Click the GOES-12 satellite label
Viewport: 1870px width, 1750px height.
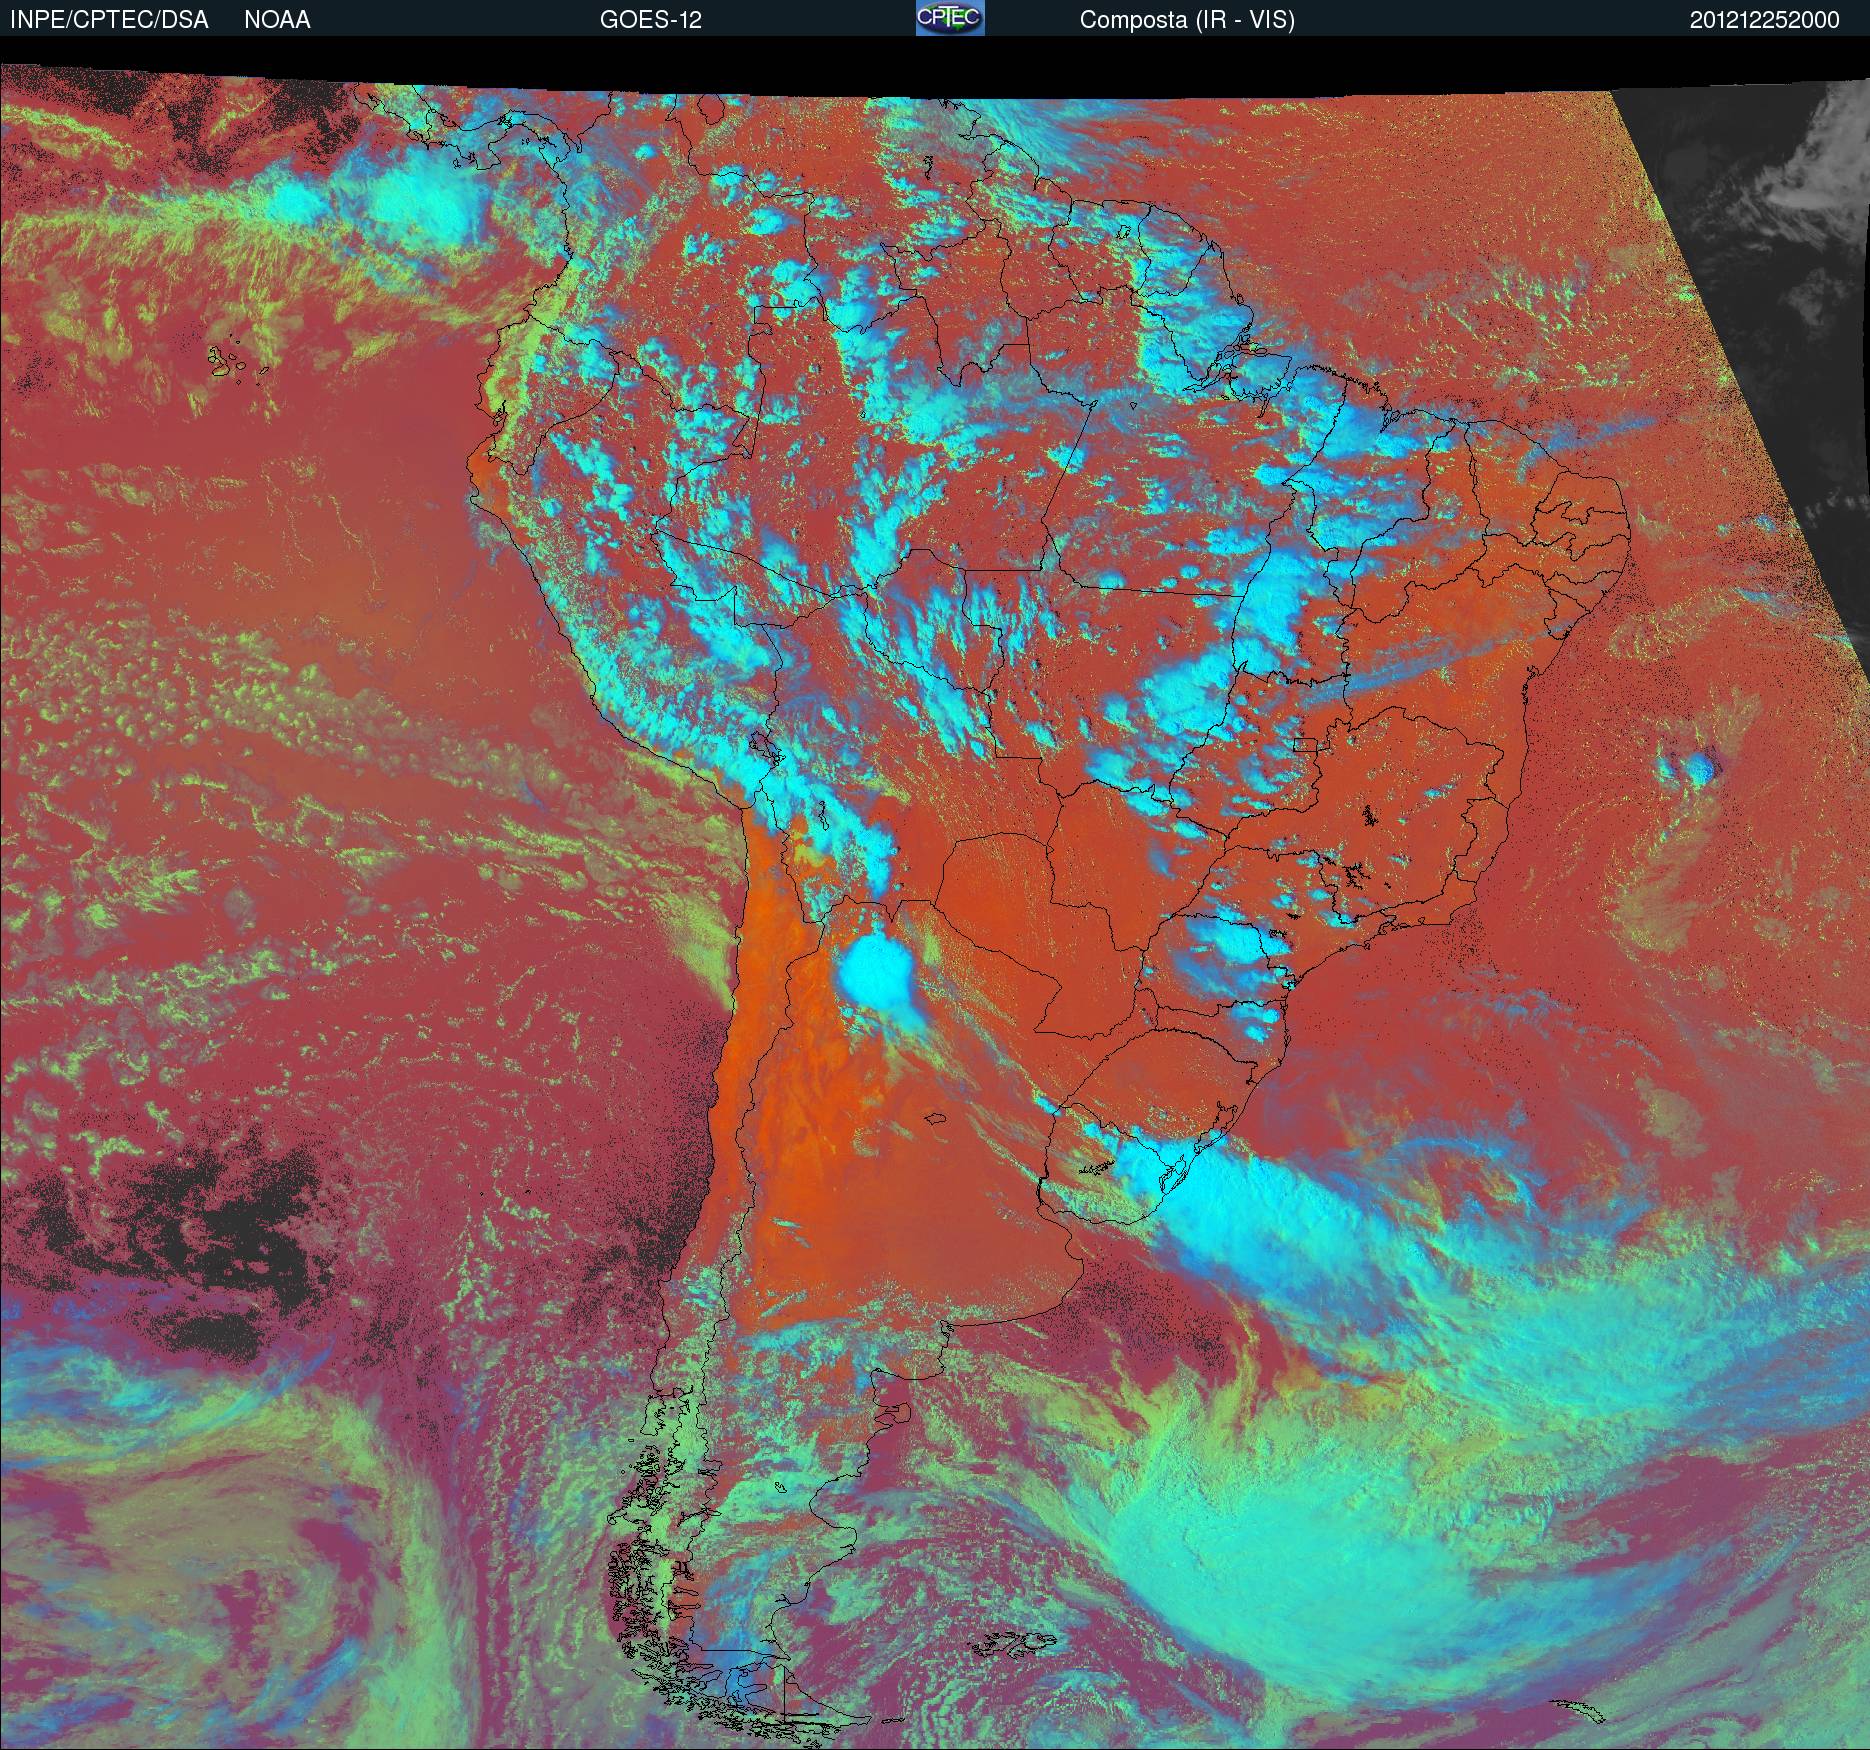pyautogui.click(x=651, y=20)
